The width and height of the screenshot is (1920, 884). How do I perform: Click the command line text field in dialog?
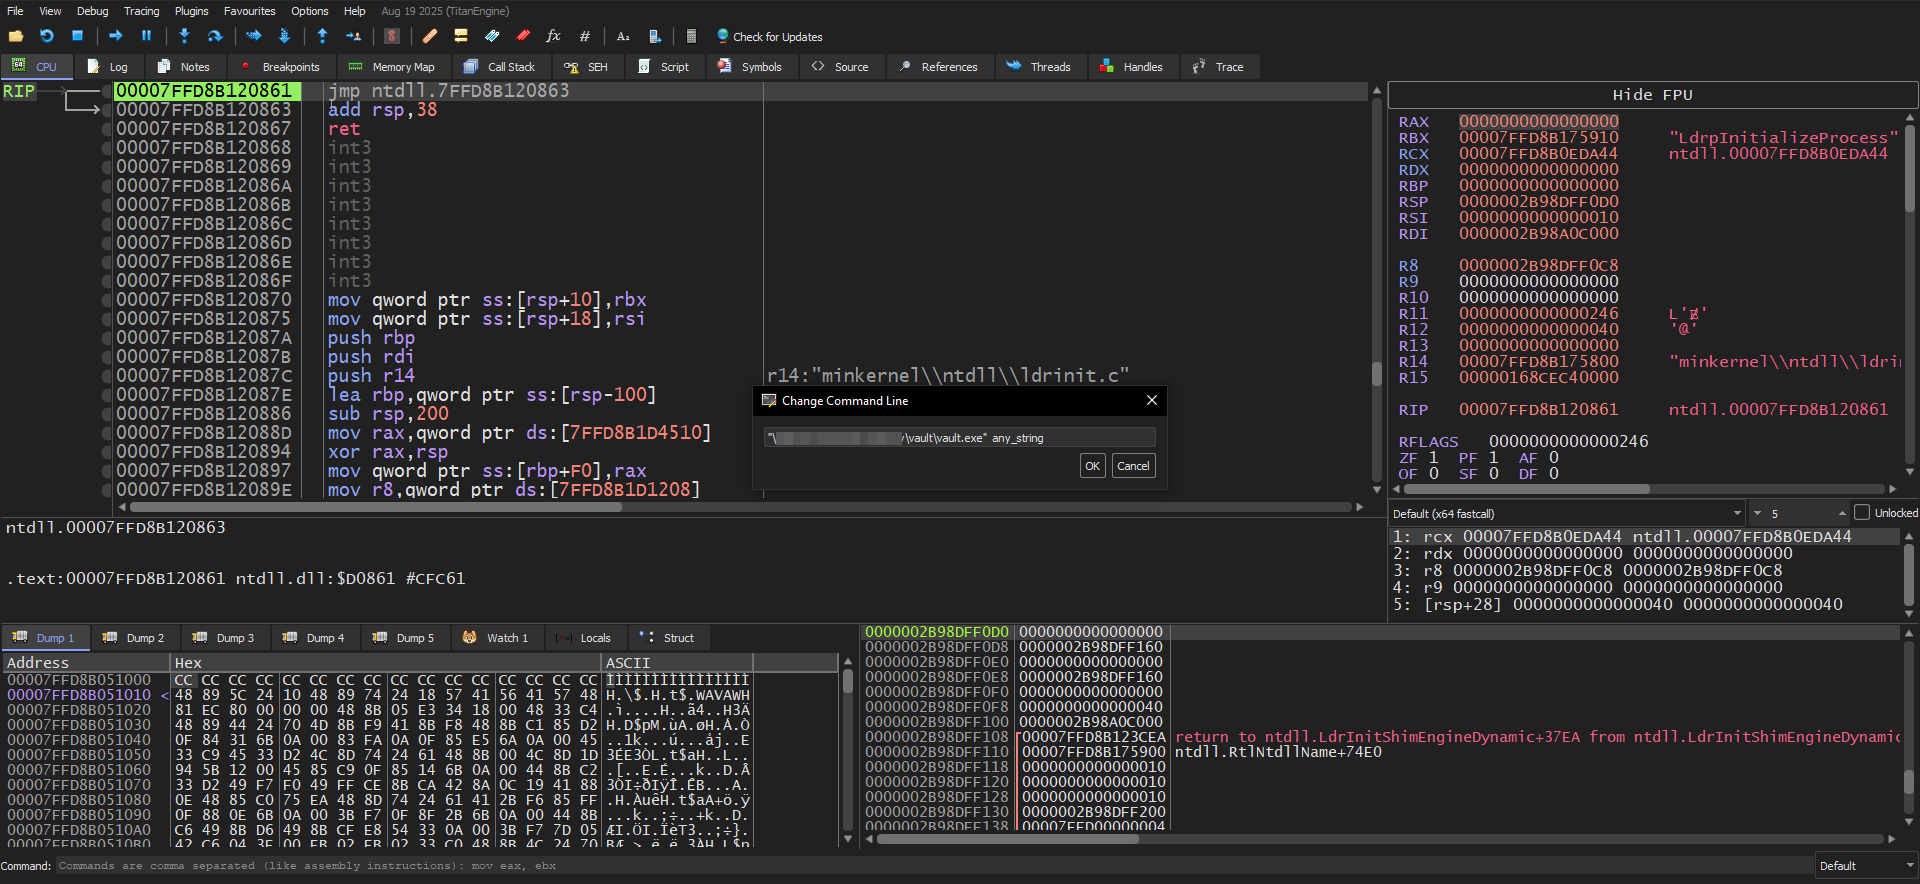tap(959, 438)
